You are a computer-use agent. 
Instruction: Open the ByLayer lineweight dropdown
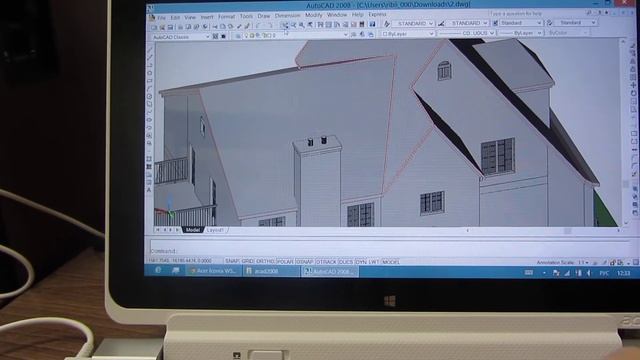pos(521,33)
